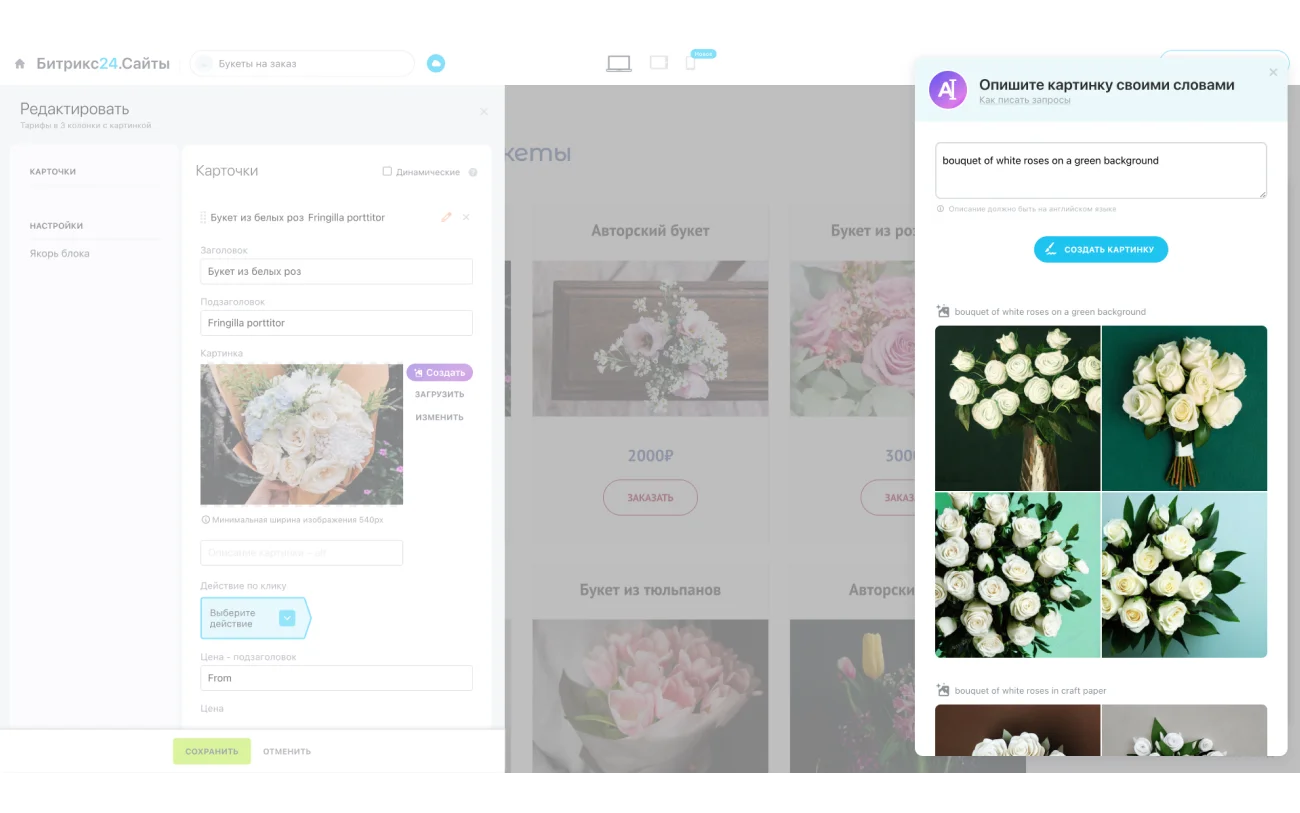This screenshot has height=813, width=1300.
Task: Click purple Создать AI image button
Action: [440, 372]
